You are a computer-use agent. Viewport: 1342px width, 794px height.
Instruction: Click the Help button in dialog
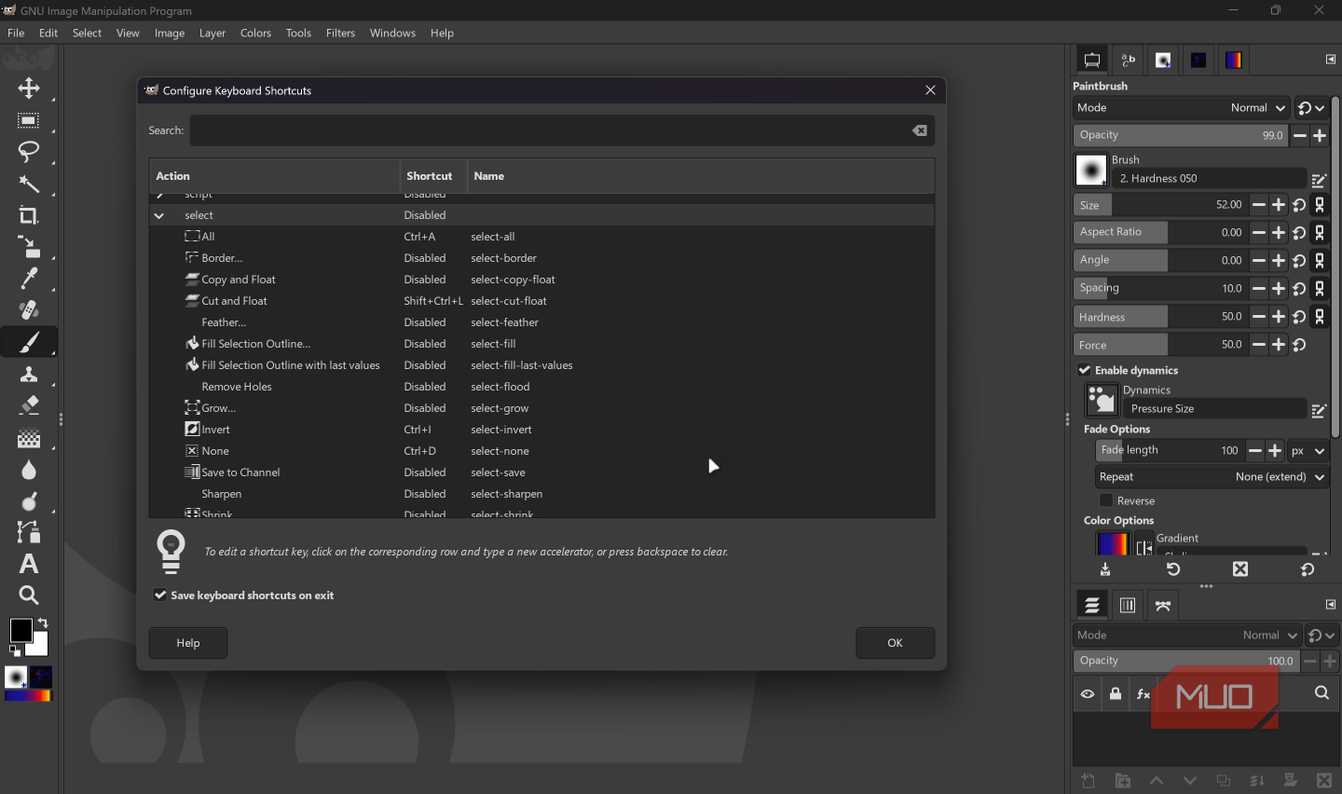point(188,643)
